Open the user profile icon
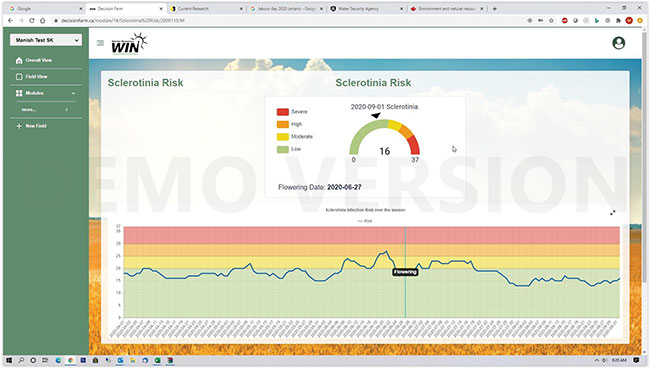Viewport: 650px width, 368px height. [x=618, y=43]
